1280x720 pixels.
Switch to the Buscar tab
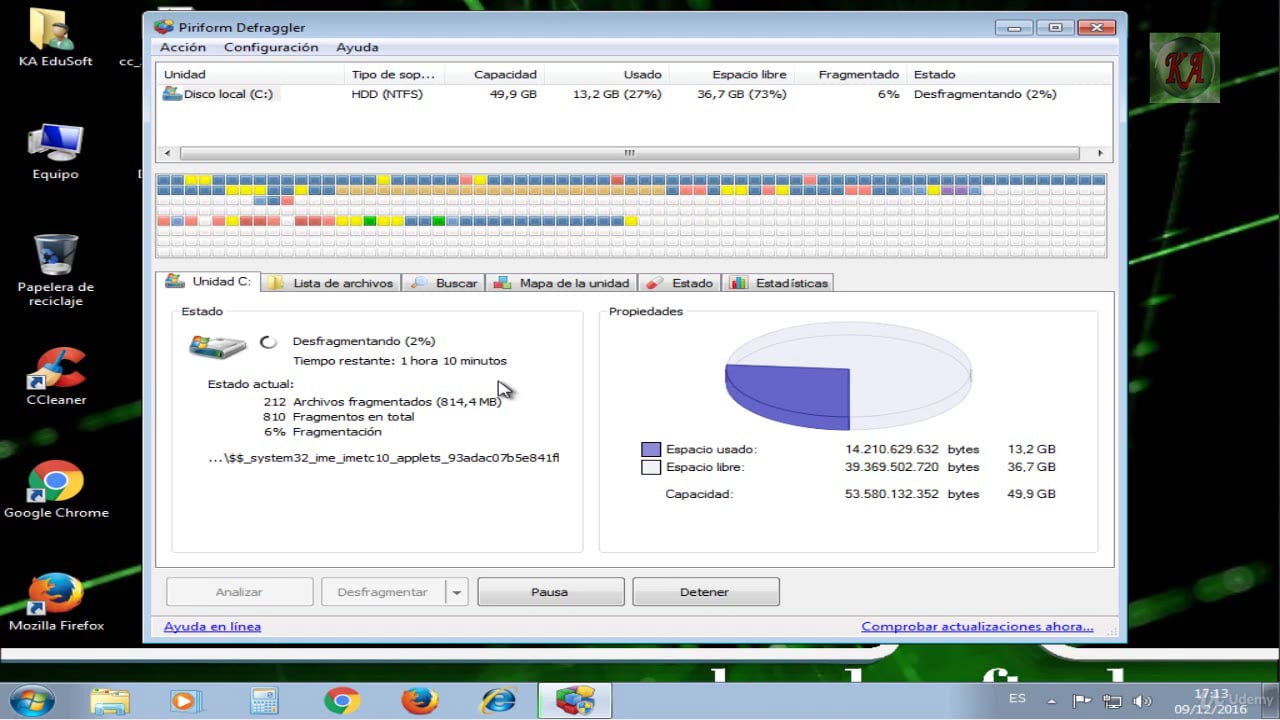[444, 283]
